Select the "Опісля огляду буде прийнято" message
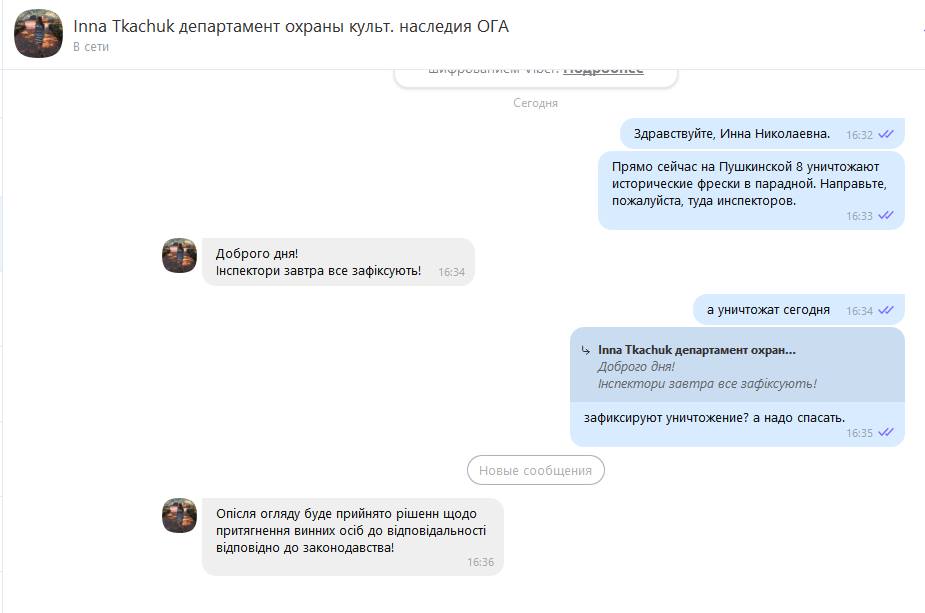Image resolution: width=925 pixels, height=613 pixels. tap(353, 536)
